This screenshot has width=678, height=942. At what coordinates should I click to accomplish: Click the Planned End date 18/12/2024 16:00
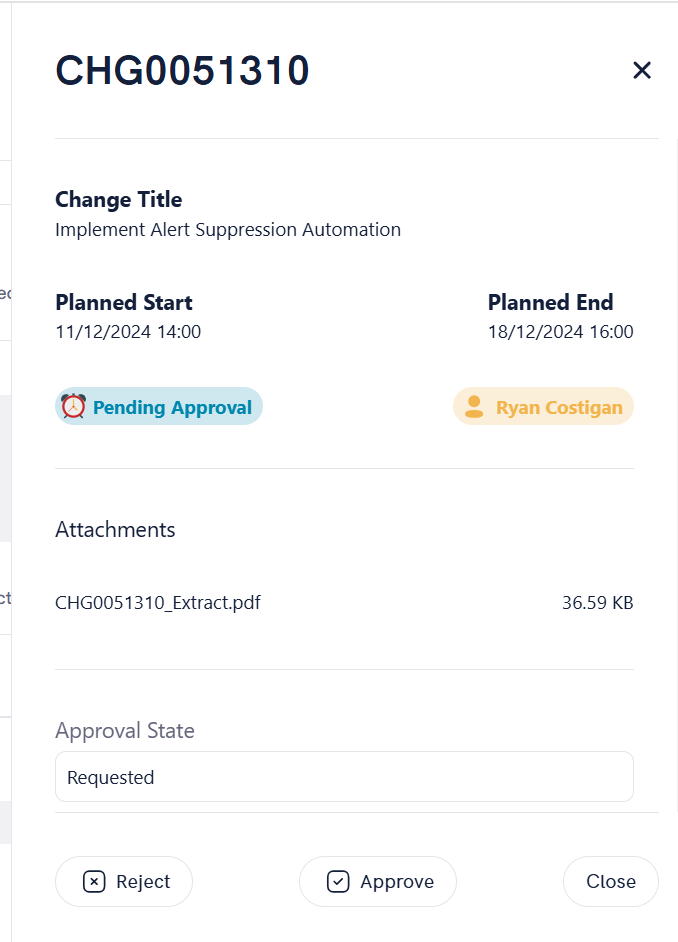click(560, 332)
